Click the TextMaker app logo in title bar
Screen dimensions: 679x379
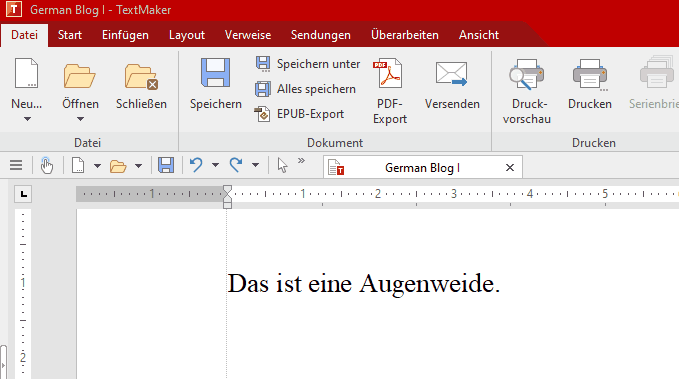(x=14, y=9)
